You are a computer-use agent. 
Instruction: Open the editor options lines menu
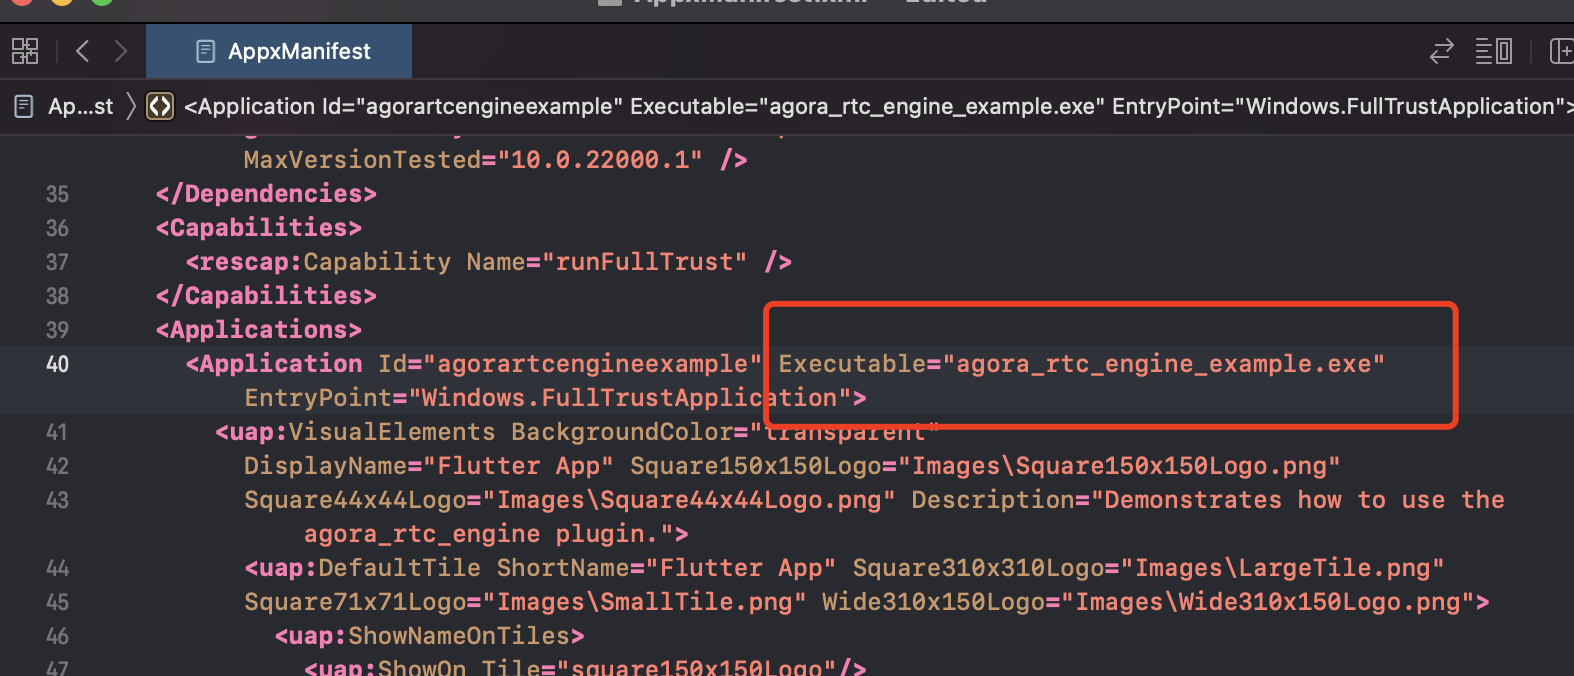coord(1493,51)
